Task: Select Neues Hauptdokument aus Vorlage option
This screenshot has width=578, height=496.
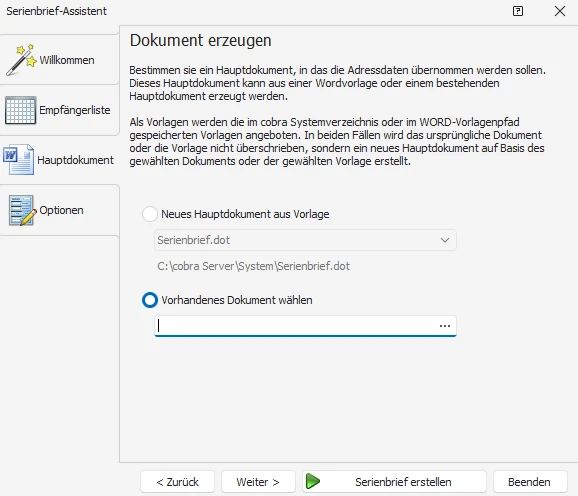Action: (x=150, y=214)
